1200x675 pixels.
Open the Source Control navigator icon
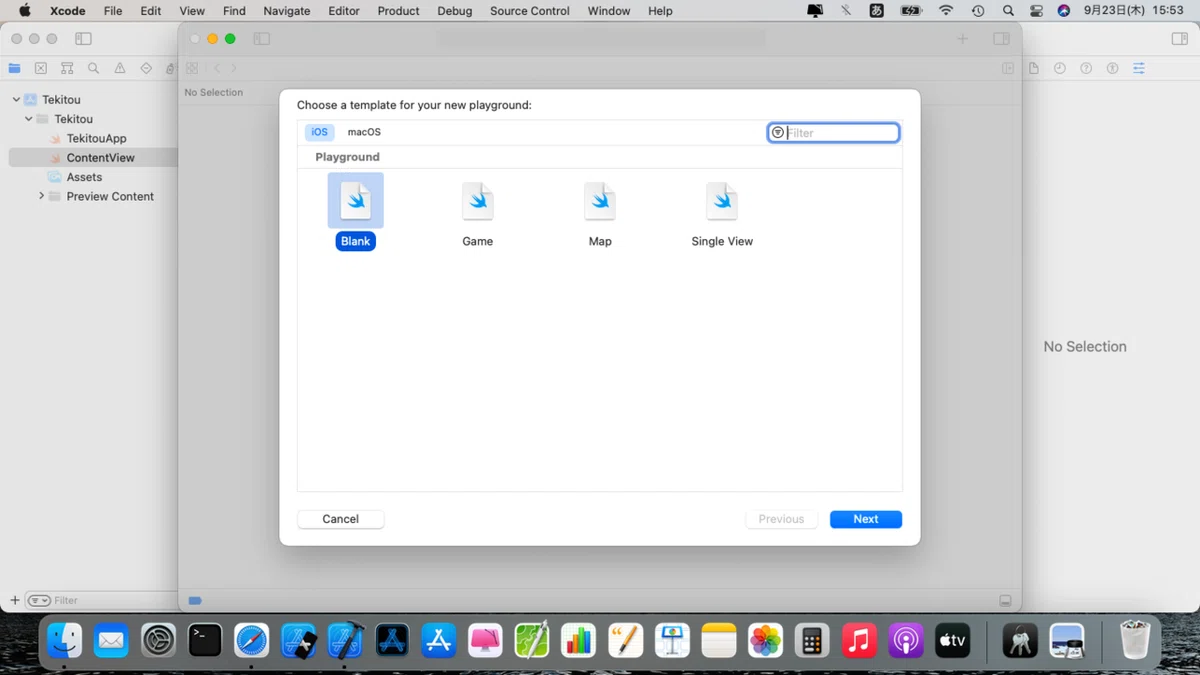[40, 68]
